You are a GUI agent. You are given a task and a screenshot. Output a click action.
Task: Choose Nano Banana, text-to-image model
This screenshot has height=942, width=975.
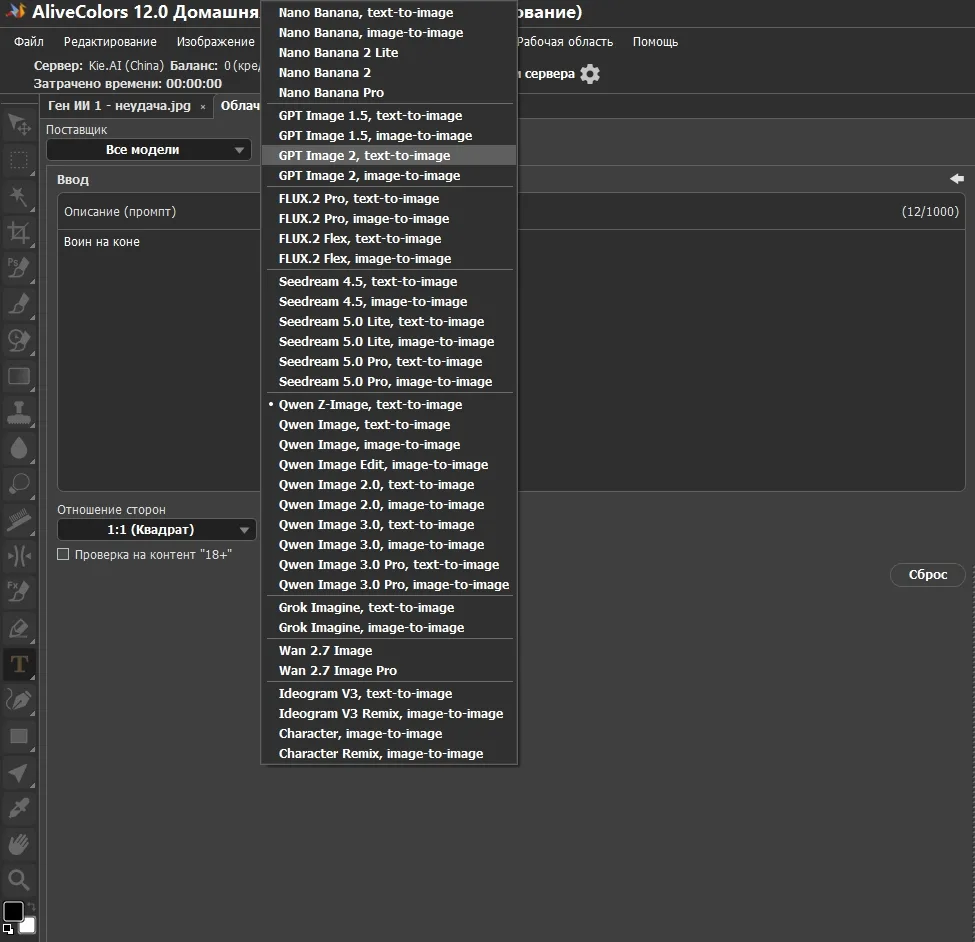(x=389, y=12)
